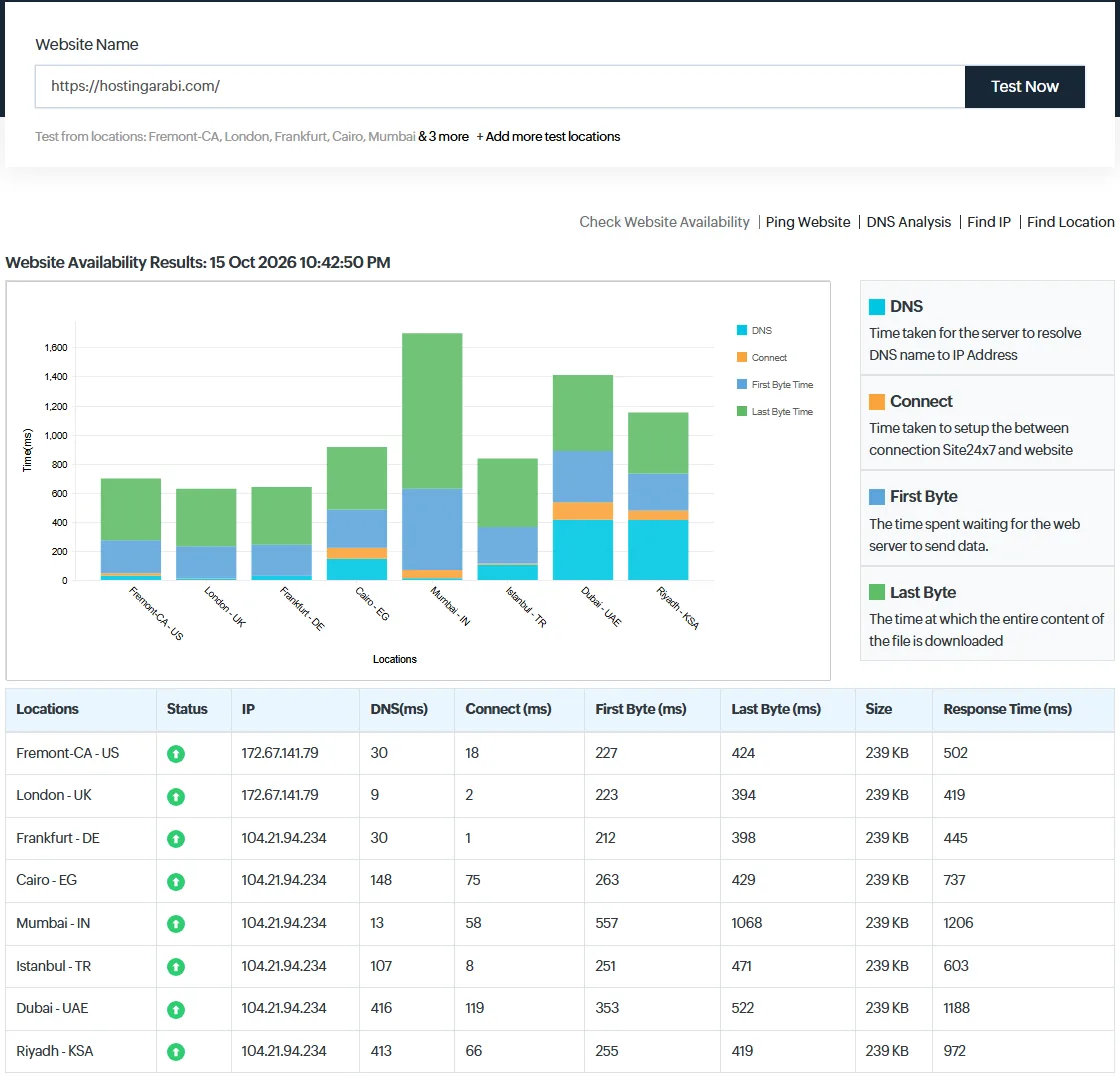Toggle the DNS series in chart legend
The height and width of the screenshot is (1077, 1120).
[x=754, y=331]
